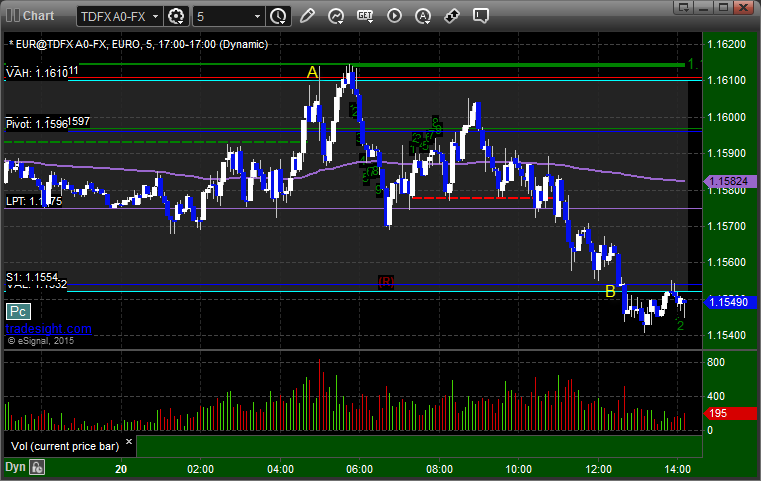Click the window options icon near minimize
The height and width of the screenshot is (481, 761).
pyautogui.click(x=684, y=7)
